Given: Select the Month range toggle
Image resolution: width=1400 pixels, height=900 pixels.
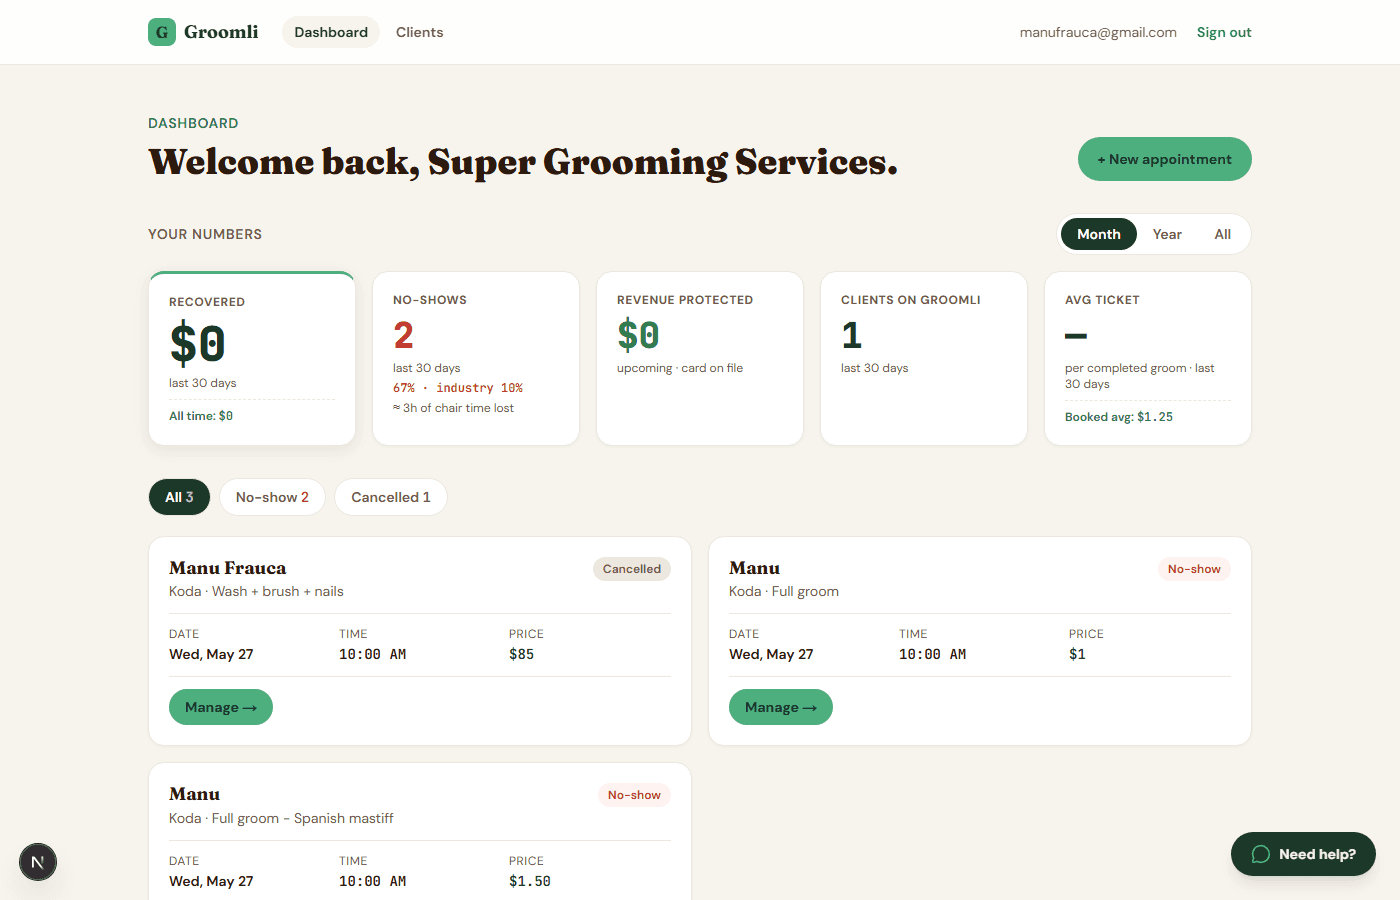Looking at the screenshot, I should coord(1099,234).
